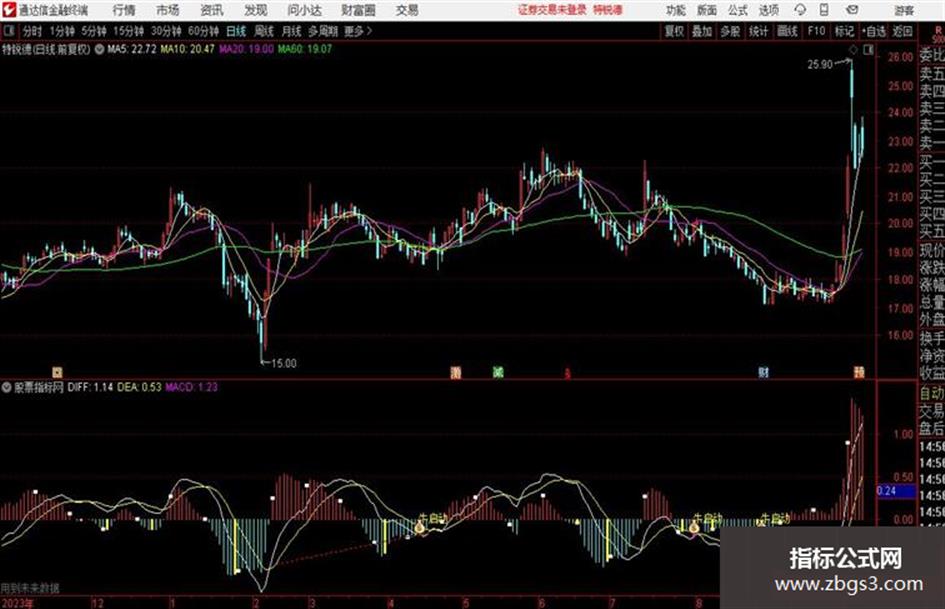The height and width of the screenshot is (609, 945).
Task: Click the mobile phone icon
Action: pyautogui.click(x=824, y=10)
